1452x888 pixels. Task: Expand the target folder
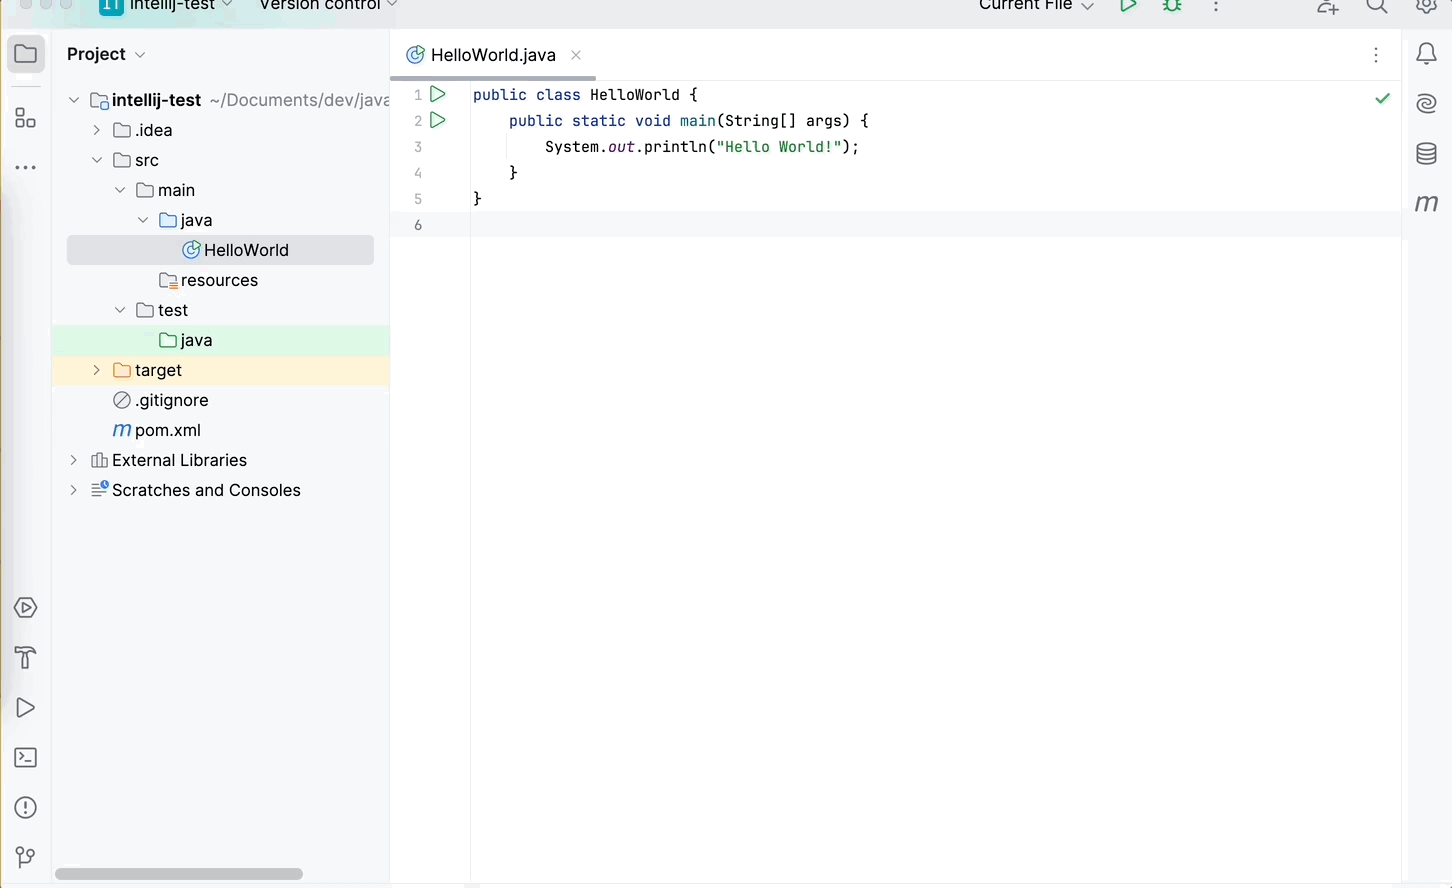click(x=97, y=370)
